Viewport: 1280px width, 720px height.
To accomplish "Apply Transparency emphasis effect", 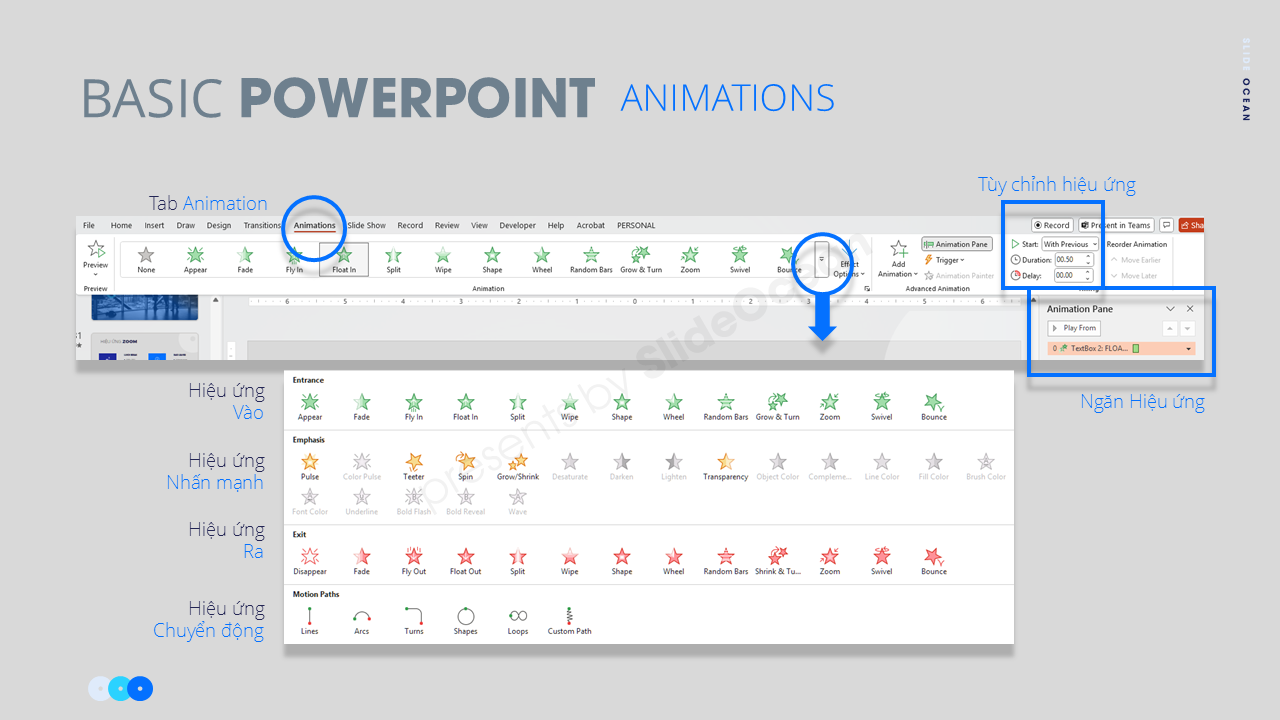I will coord(726,466).
